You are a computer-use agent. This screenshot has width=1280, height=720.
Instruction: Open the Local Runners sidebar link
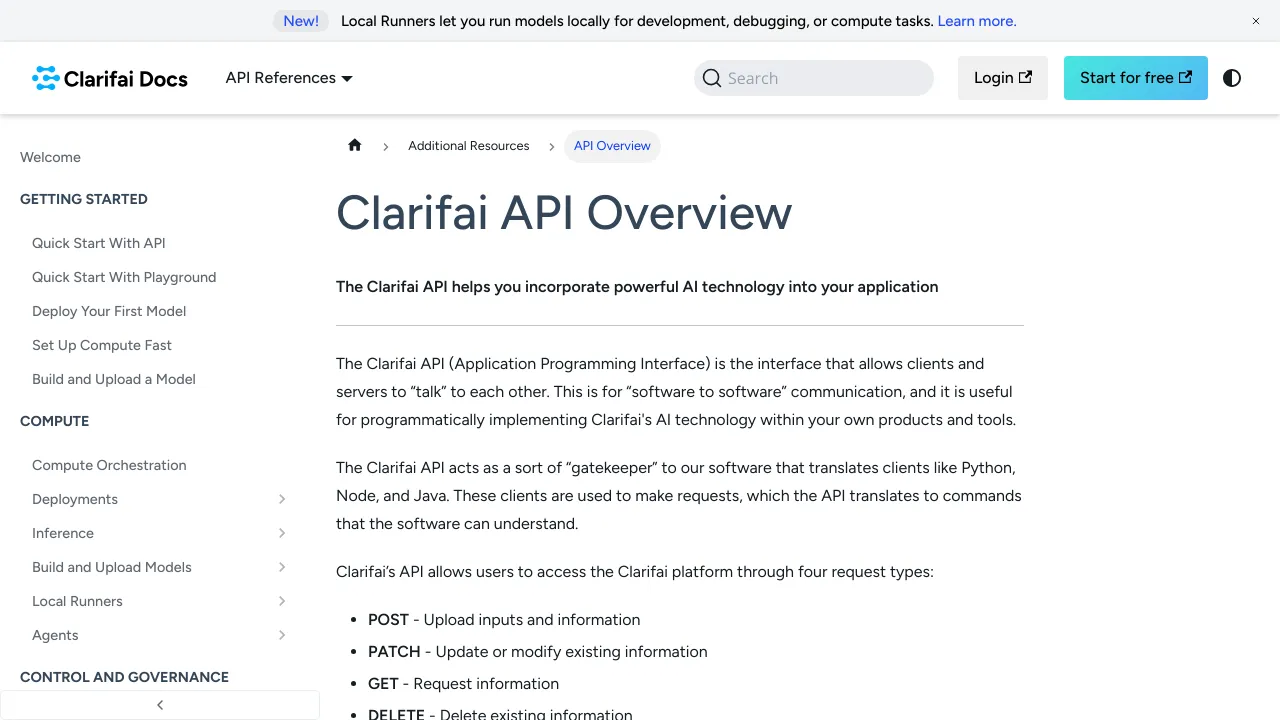[x=77, y=601]
